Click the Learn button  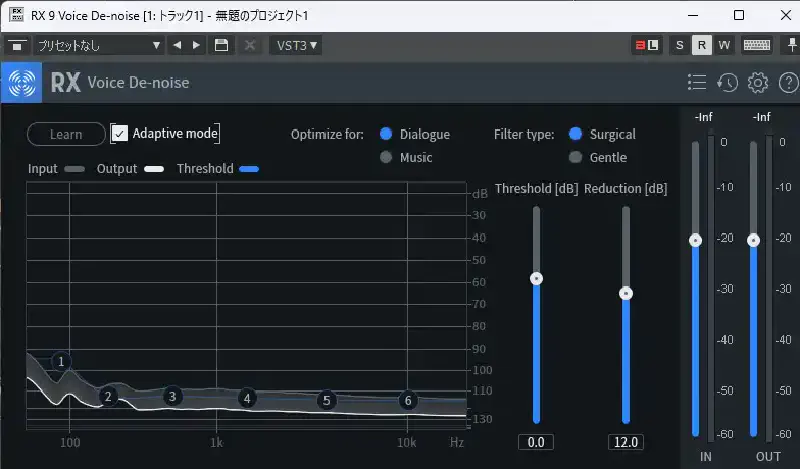coord(66,134)
